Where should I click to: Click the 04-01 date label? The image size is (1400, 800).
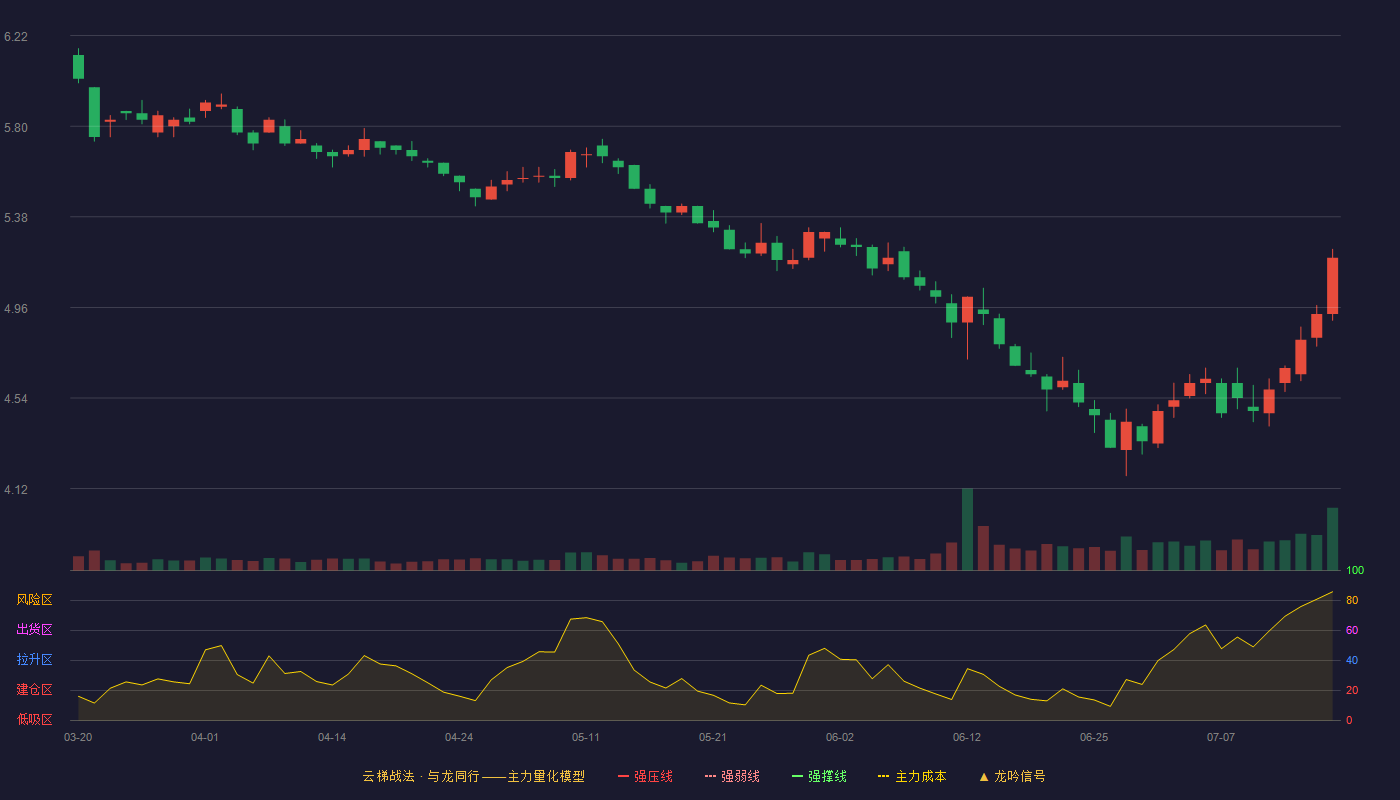pos(205,737)
